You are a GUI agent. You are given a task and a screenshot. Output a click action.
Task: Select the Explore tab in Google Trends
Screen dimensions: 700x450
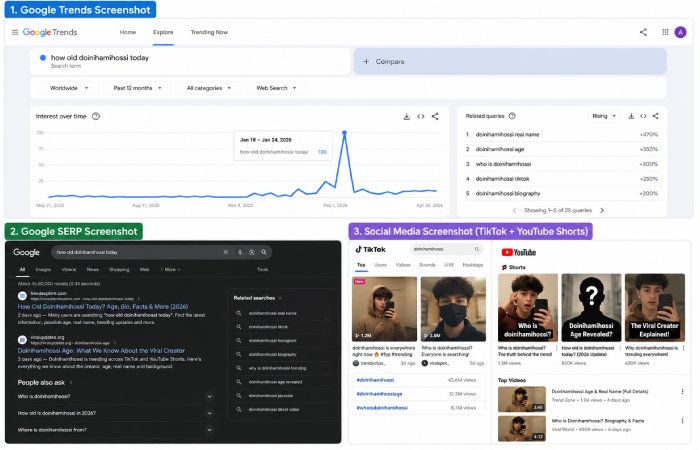pyautogui.click(x=163, y=32)
